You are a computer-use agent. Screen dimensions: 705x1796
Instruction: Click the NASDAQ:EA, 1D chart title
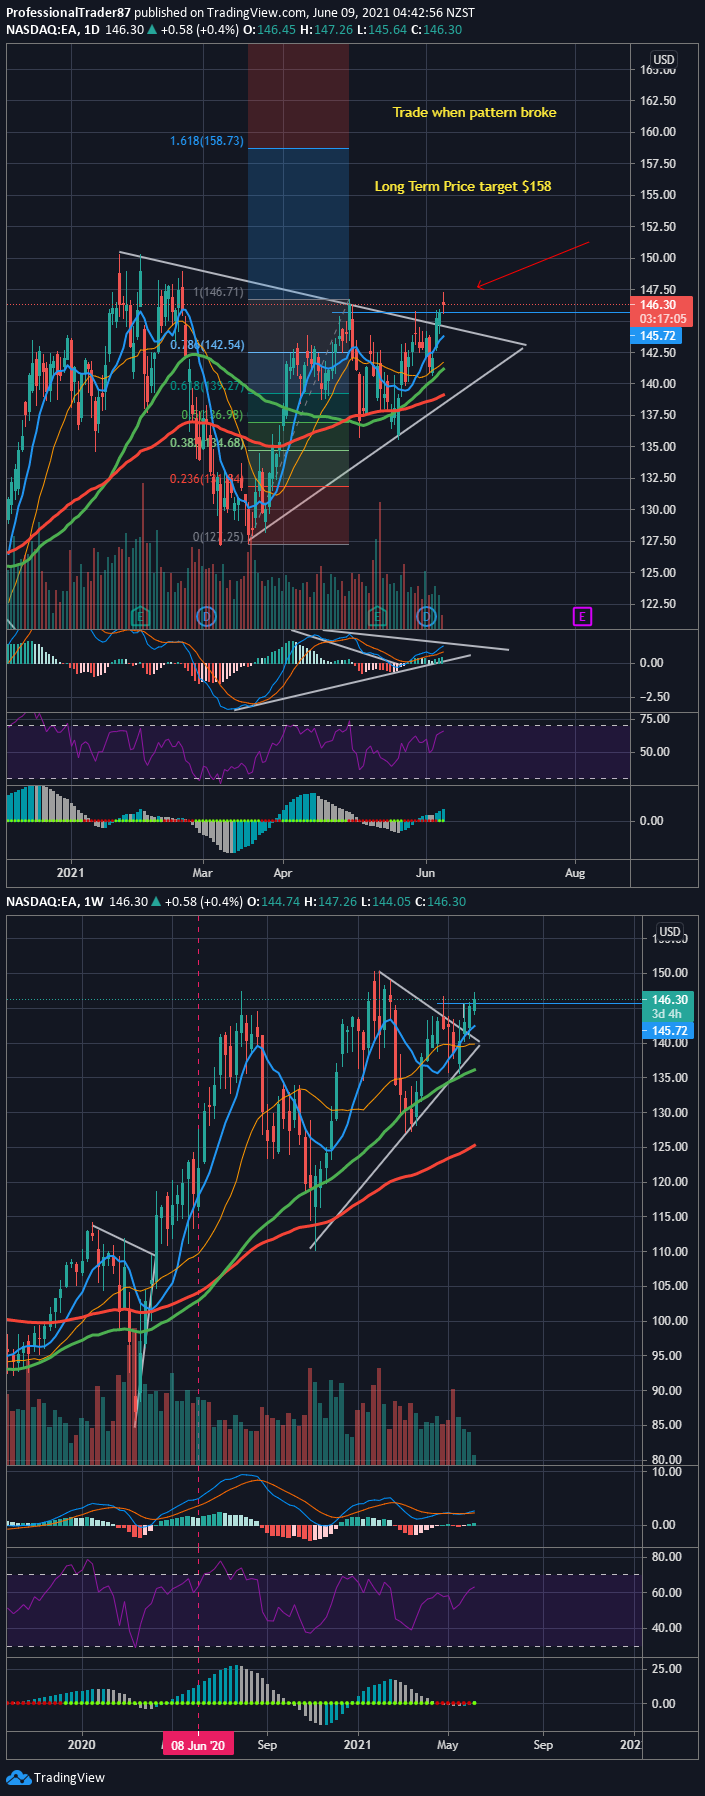[x=54, y=30]
